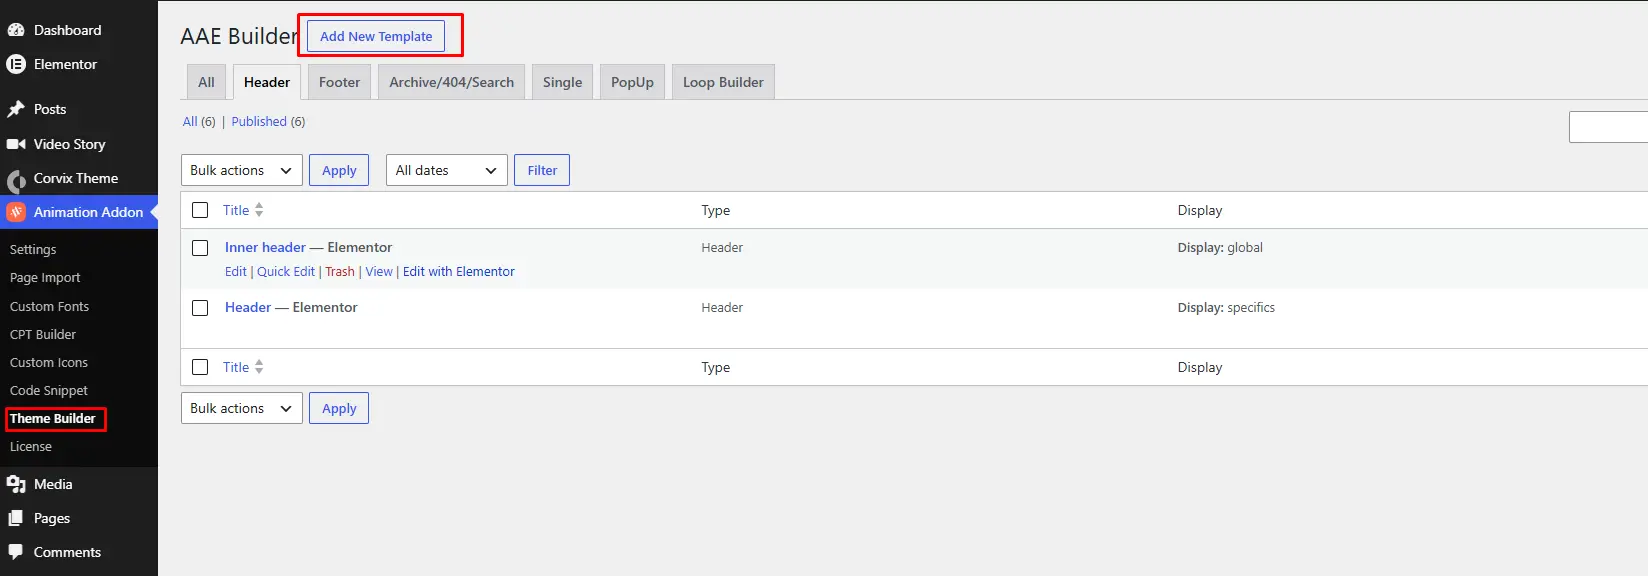Click the Posts pushpin icon

16,109
